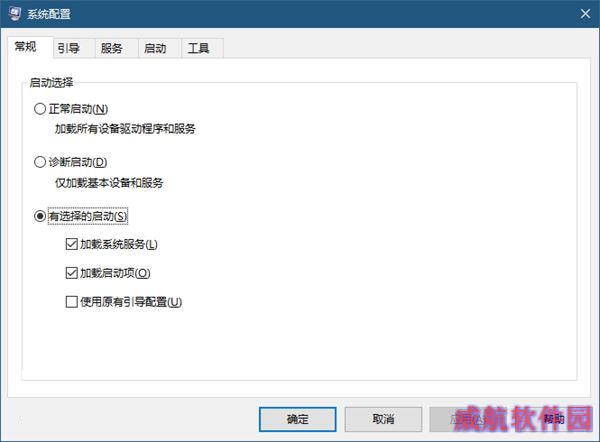The height and width of the screenshot is (442, 600).
Task: Toggle the 加载启动项(O) checkbox
Action: point(72,273)
